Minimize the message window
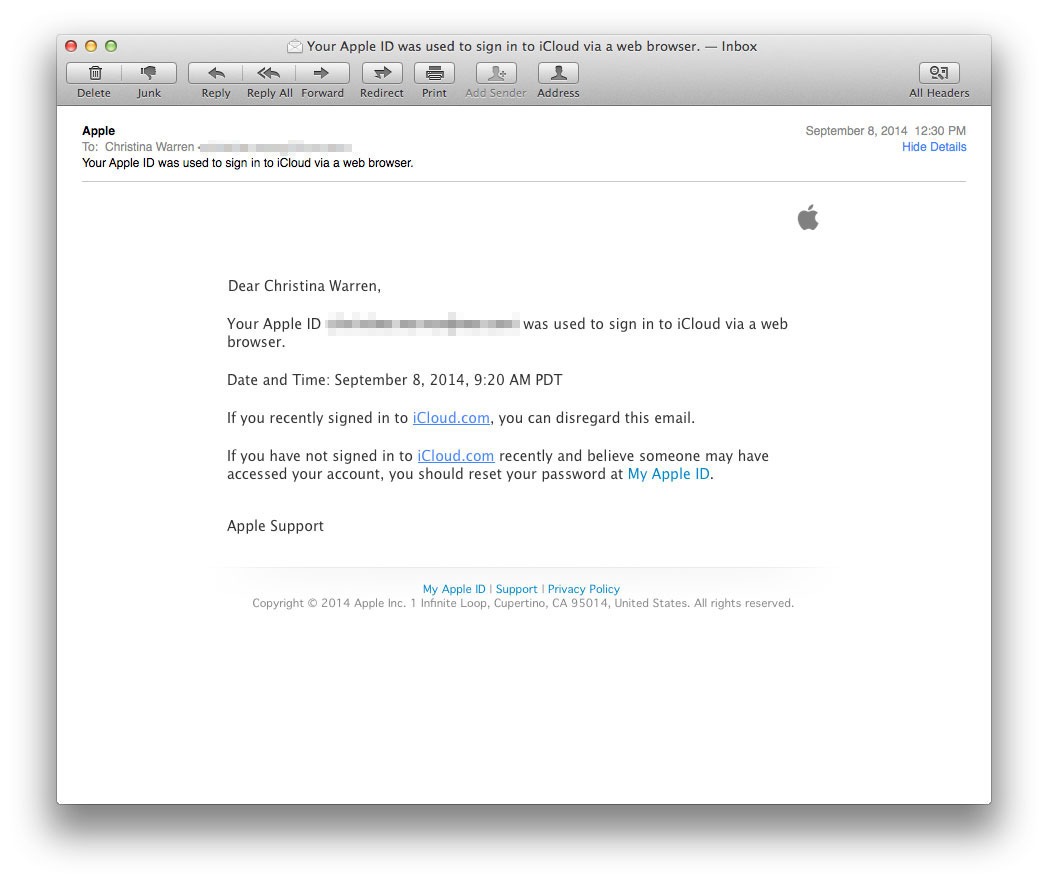Viewport: 1048px width, 883px height. (x=91, y=46)
